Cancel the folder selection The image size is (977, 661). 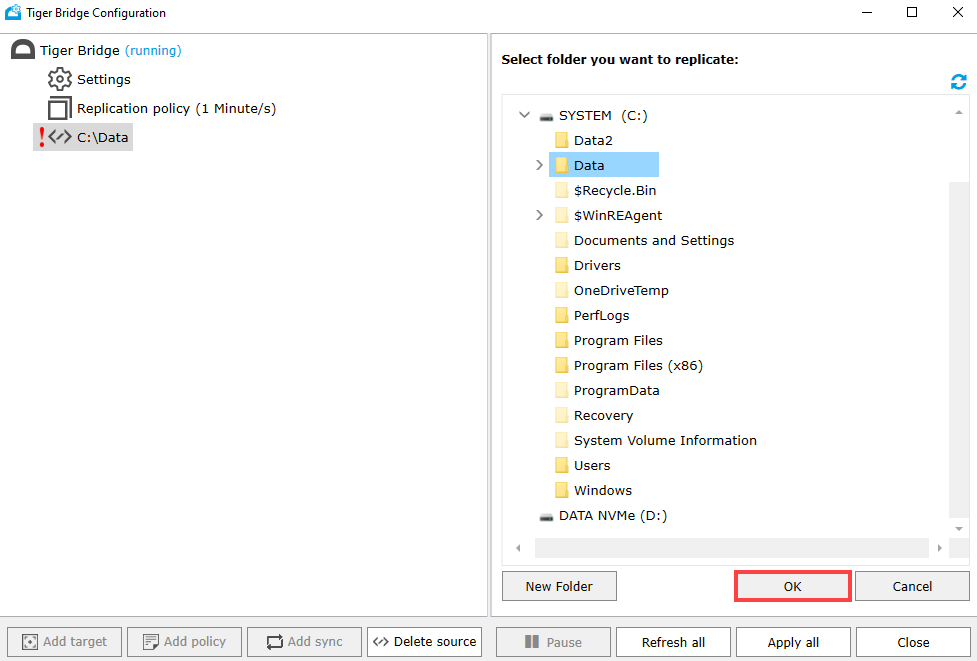911,586
